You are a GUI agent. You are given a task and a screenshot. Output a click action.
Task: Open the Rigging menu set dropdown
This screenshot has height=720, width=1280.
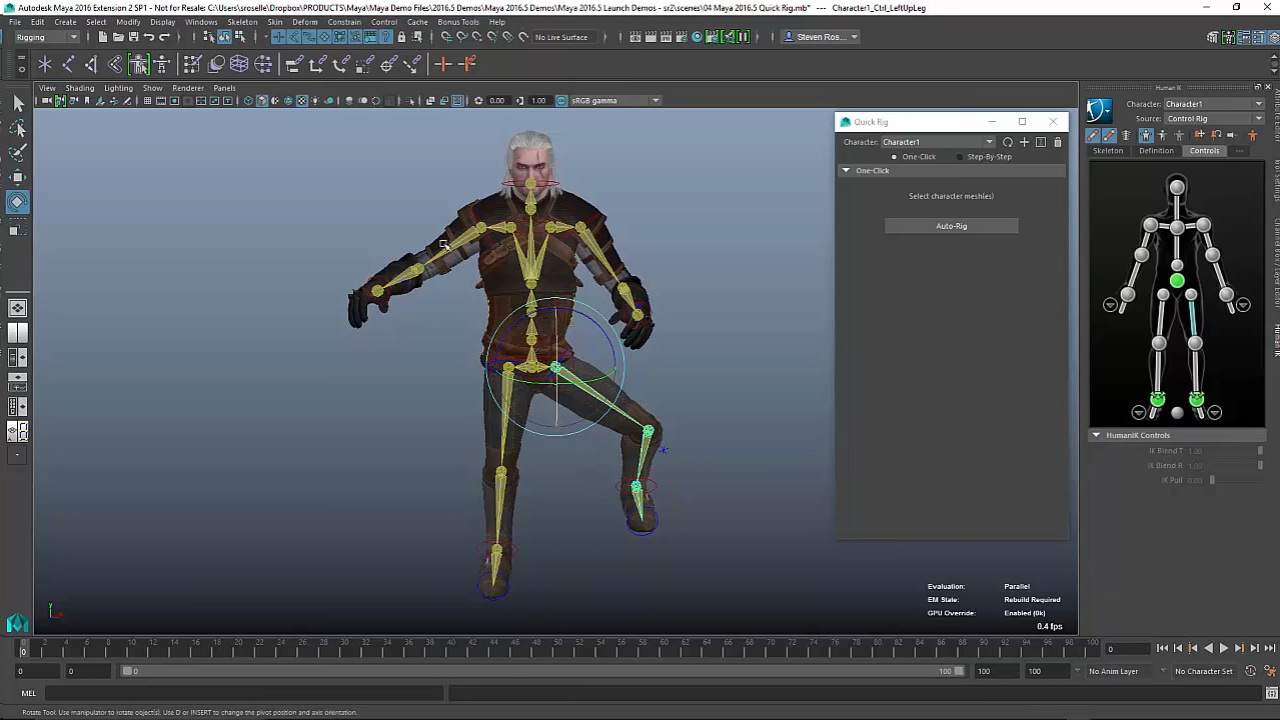pos(46,37)
